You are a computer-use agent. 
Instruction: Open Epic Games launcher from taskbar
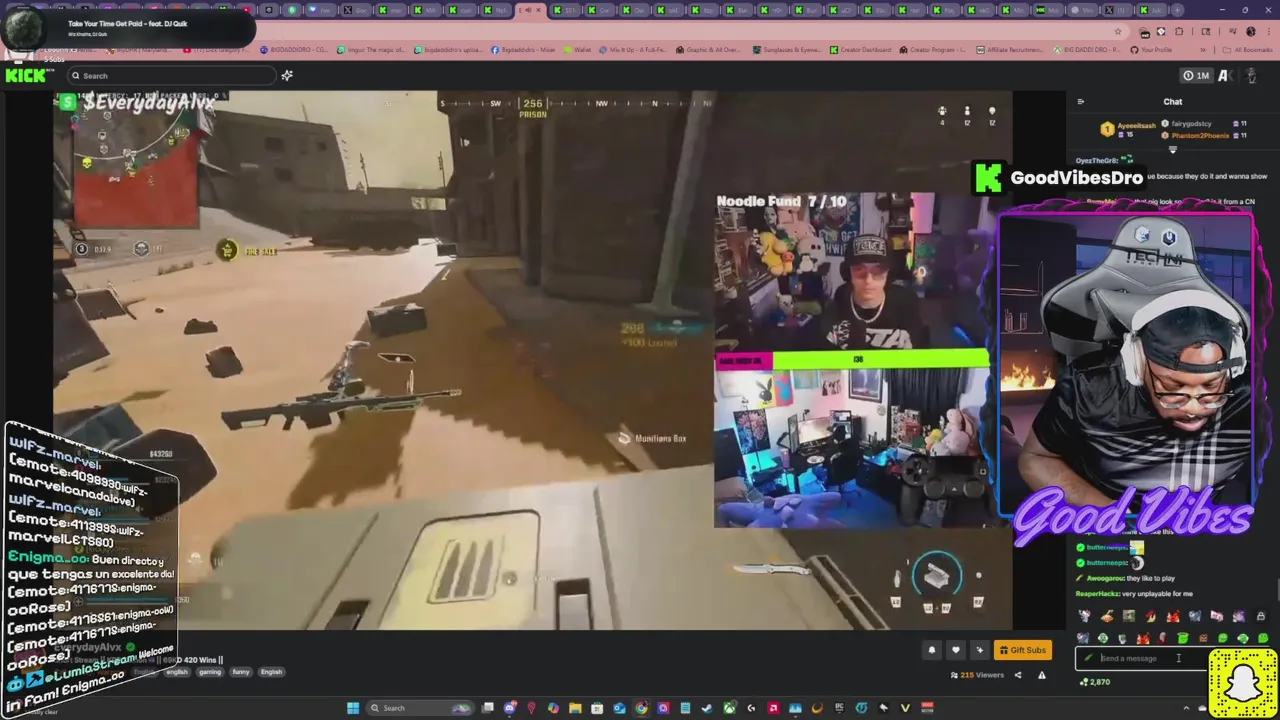(839, 708)
